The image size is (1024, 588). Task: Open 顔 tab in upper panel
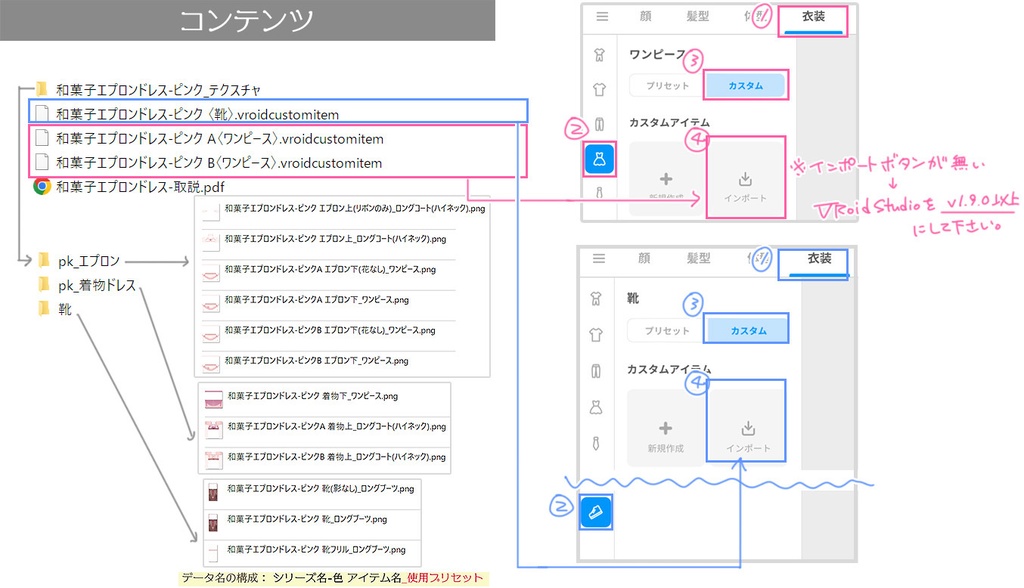tap(646, 16)
